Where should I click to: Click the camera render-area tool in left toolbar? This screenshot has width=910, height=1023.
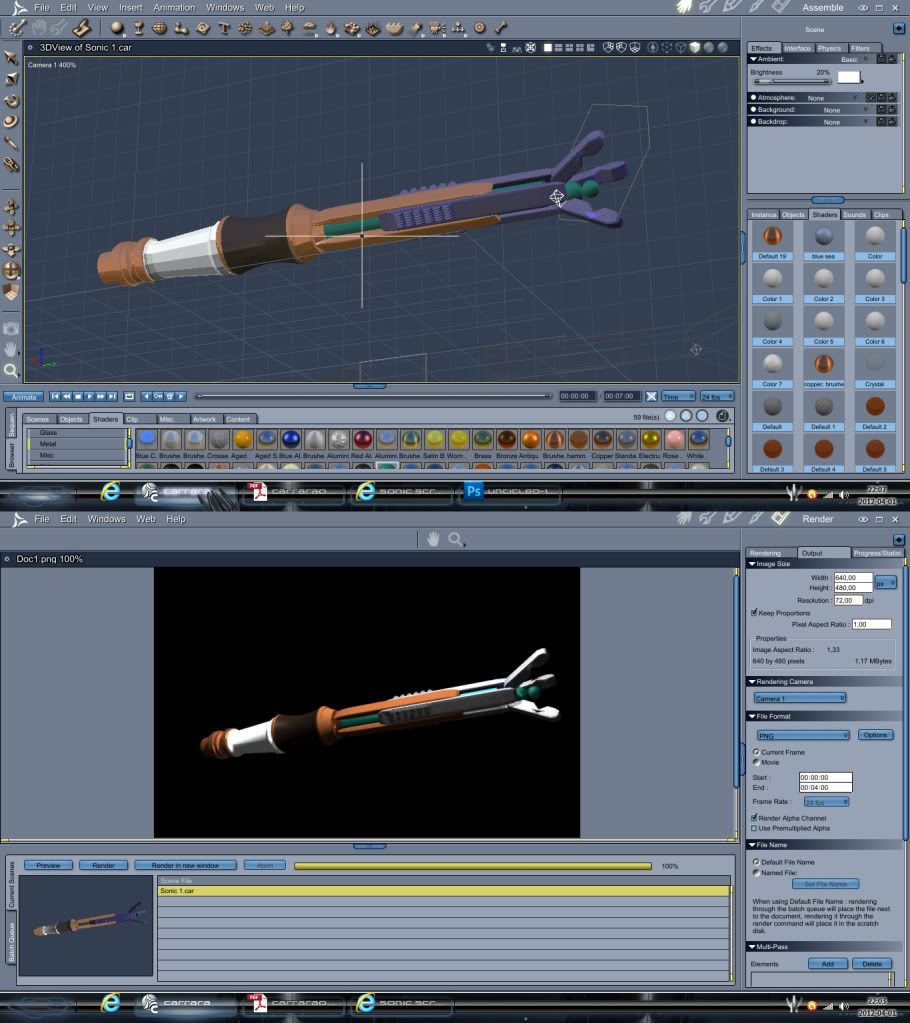[x=11, y=328]
